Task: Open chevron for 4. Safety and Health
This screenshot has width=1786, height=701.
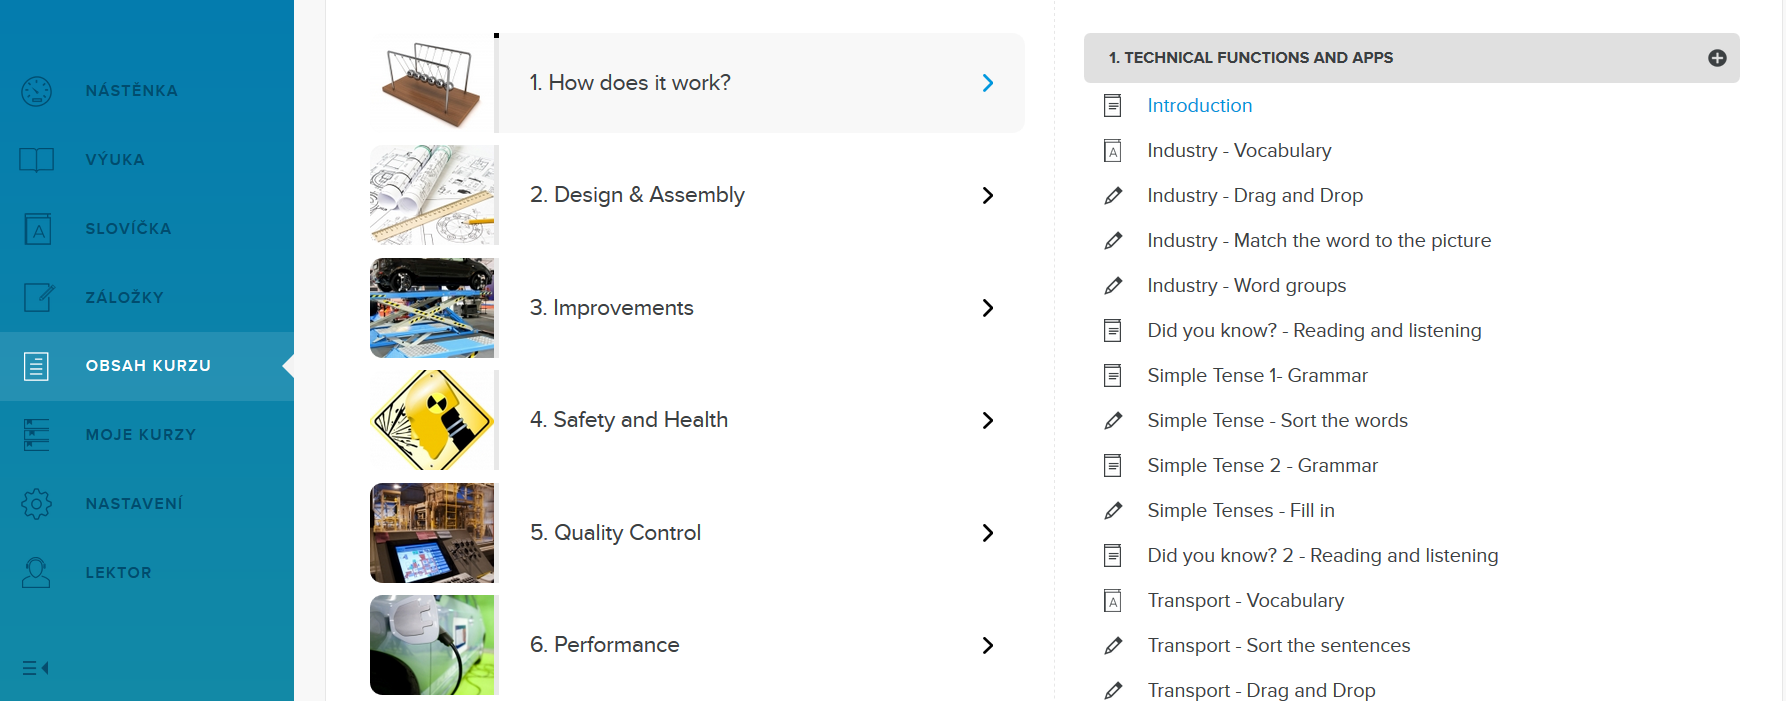Action: (x=987, y=421)
